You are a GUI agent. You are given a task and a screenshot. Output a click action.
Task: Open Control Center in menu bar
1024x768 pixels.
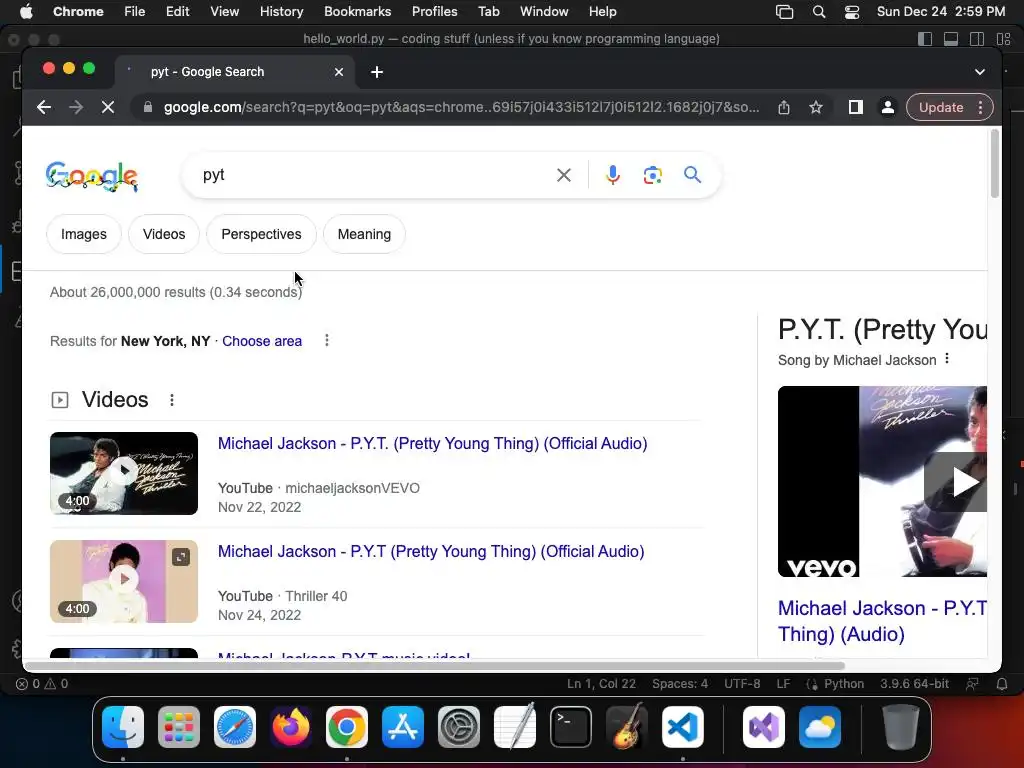click(x=852, y=11)
